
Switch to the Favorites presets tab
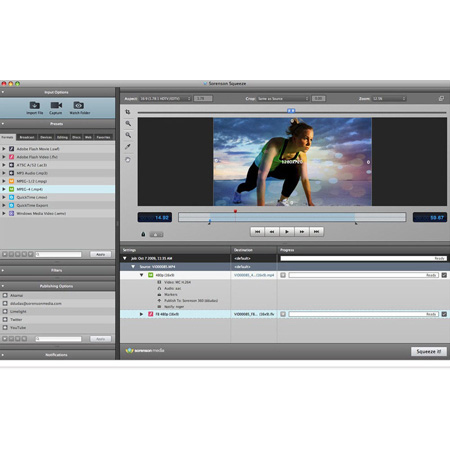(103, 137)
